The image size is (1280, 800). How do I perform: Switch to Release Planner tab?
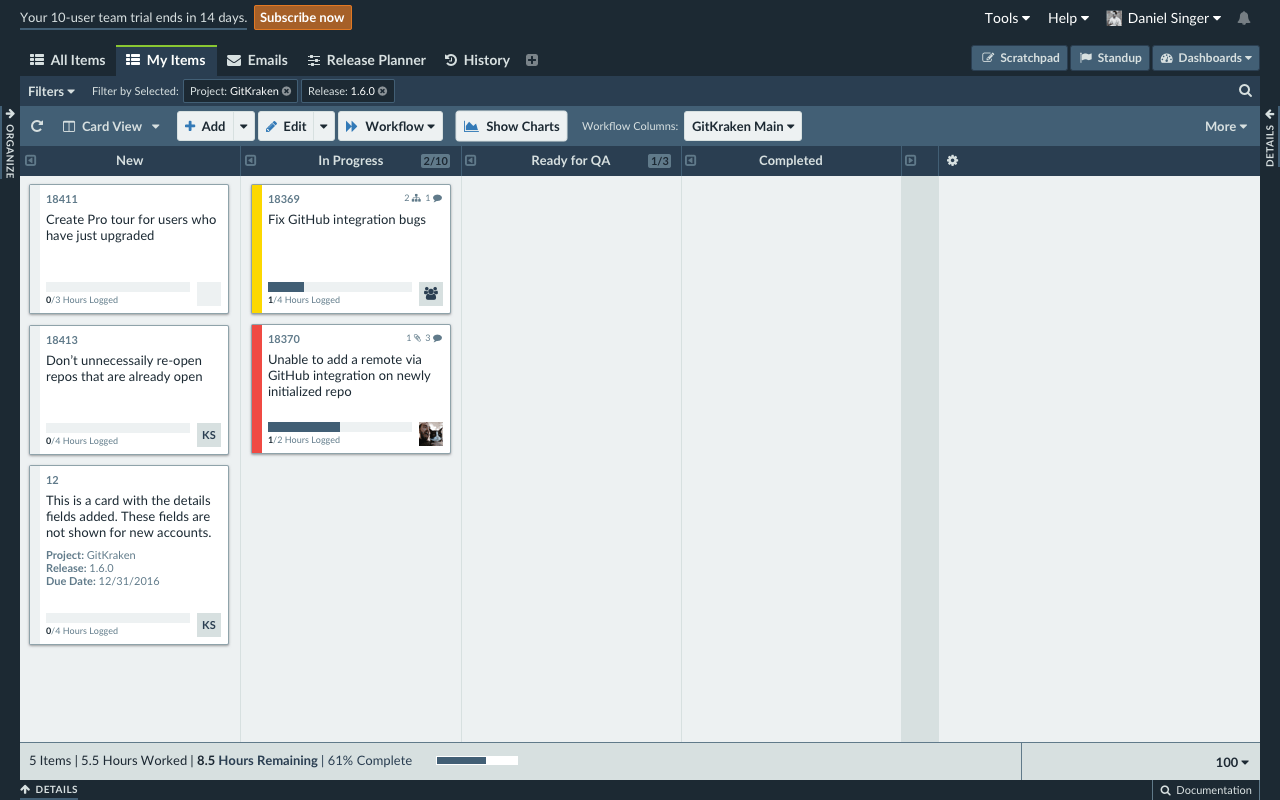click(x=366, y=60)
